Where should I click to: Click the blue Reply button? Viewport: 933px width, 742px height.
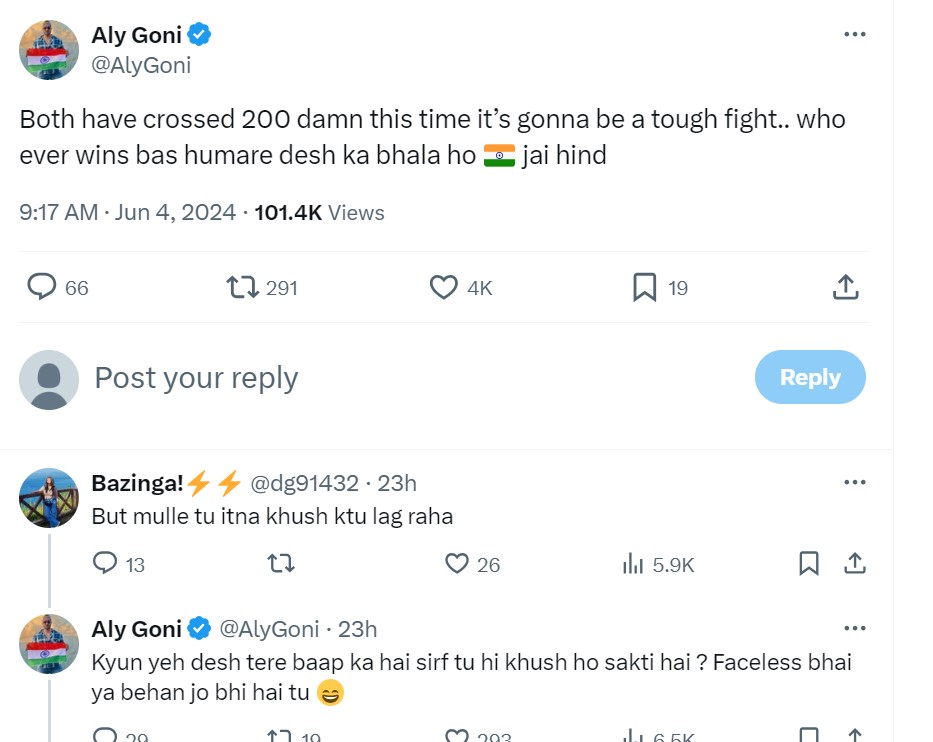pyautogui.click(x=809, y=377)
